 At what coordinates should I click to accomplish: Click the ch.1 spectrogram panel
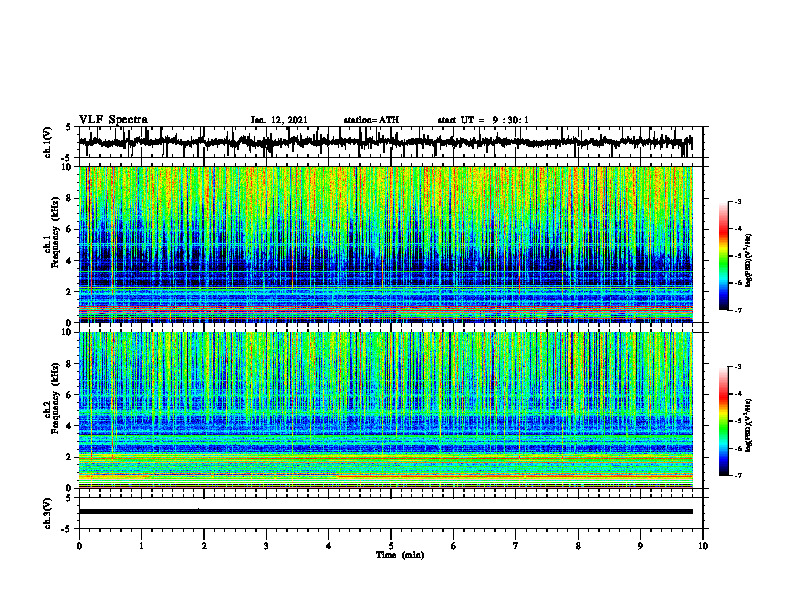tap(386, 244)
